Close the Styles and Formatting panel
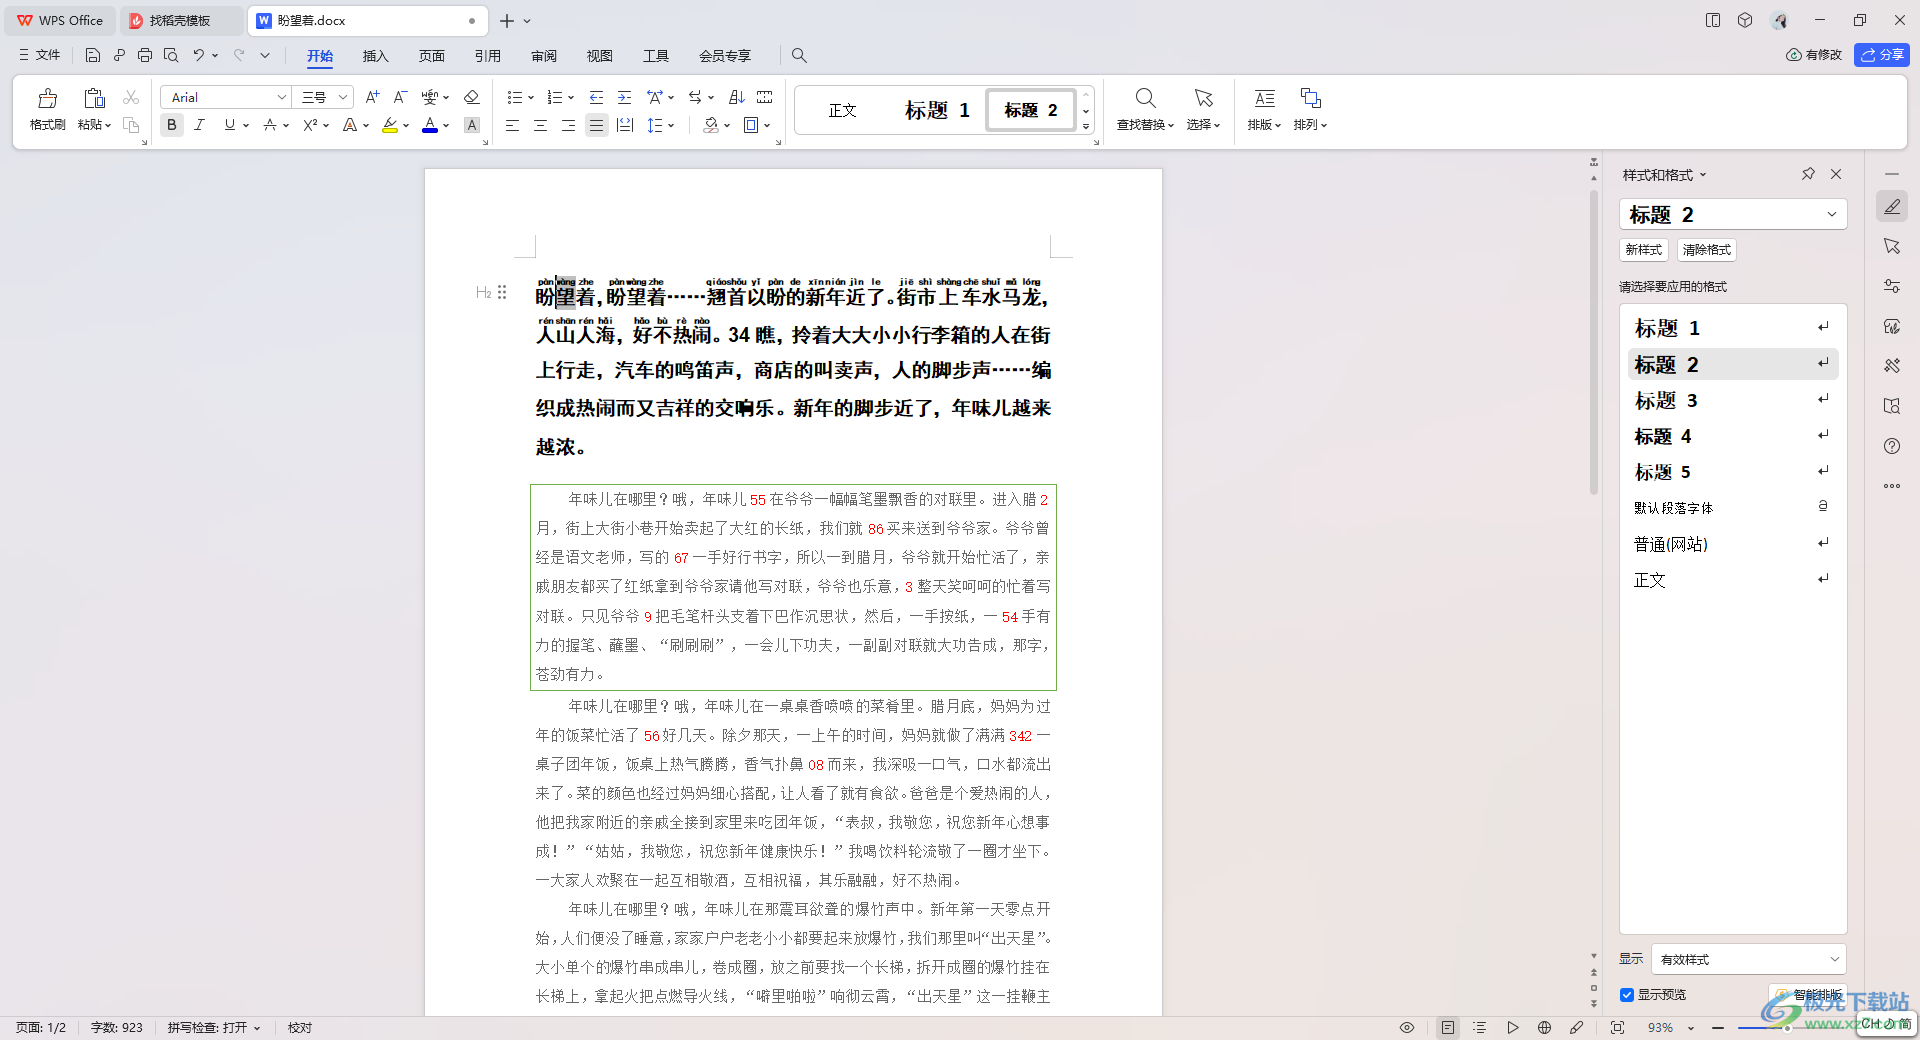Screen dimensions: 1920x1040 click(1836, 174)
